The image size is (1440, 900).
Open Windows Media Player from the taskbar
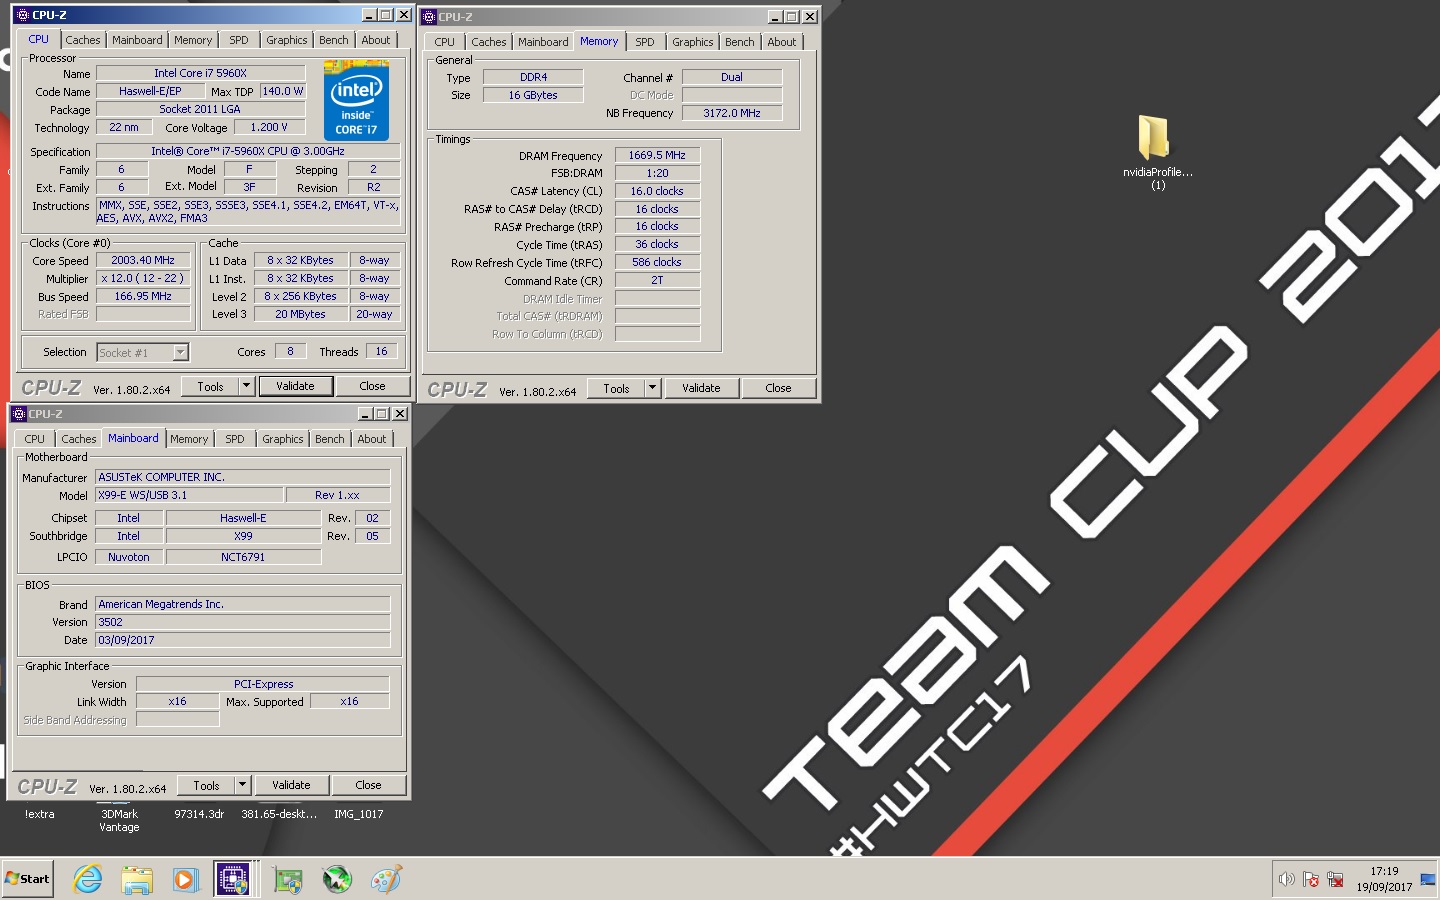tap(185, 879)
